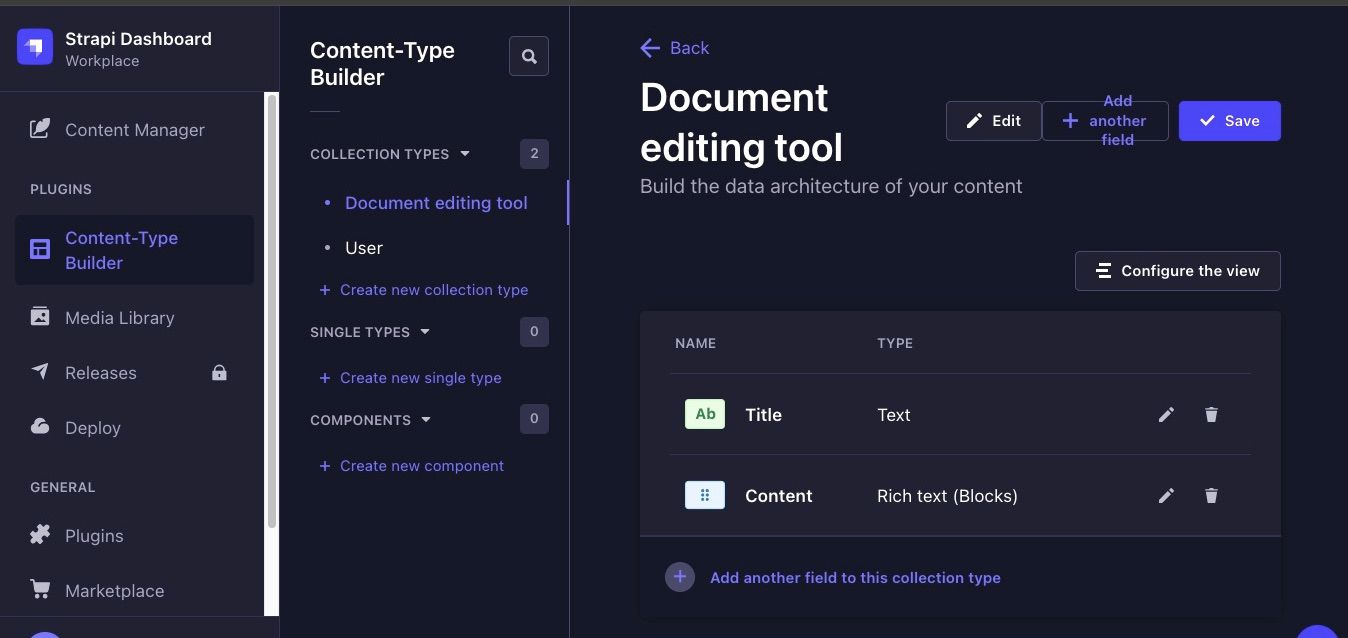Screen dimensions: 1348x638
Task: Click the sidebar vertical scrollbar
Action: point(271,310)
